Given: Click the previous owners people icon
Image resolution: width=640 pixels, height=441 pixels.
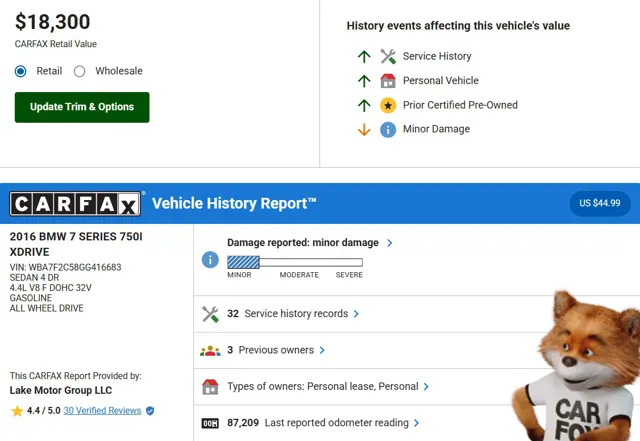Looking at the screenshot, I should click(210, 350).
